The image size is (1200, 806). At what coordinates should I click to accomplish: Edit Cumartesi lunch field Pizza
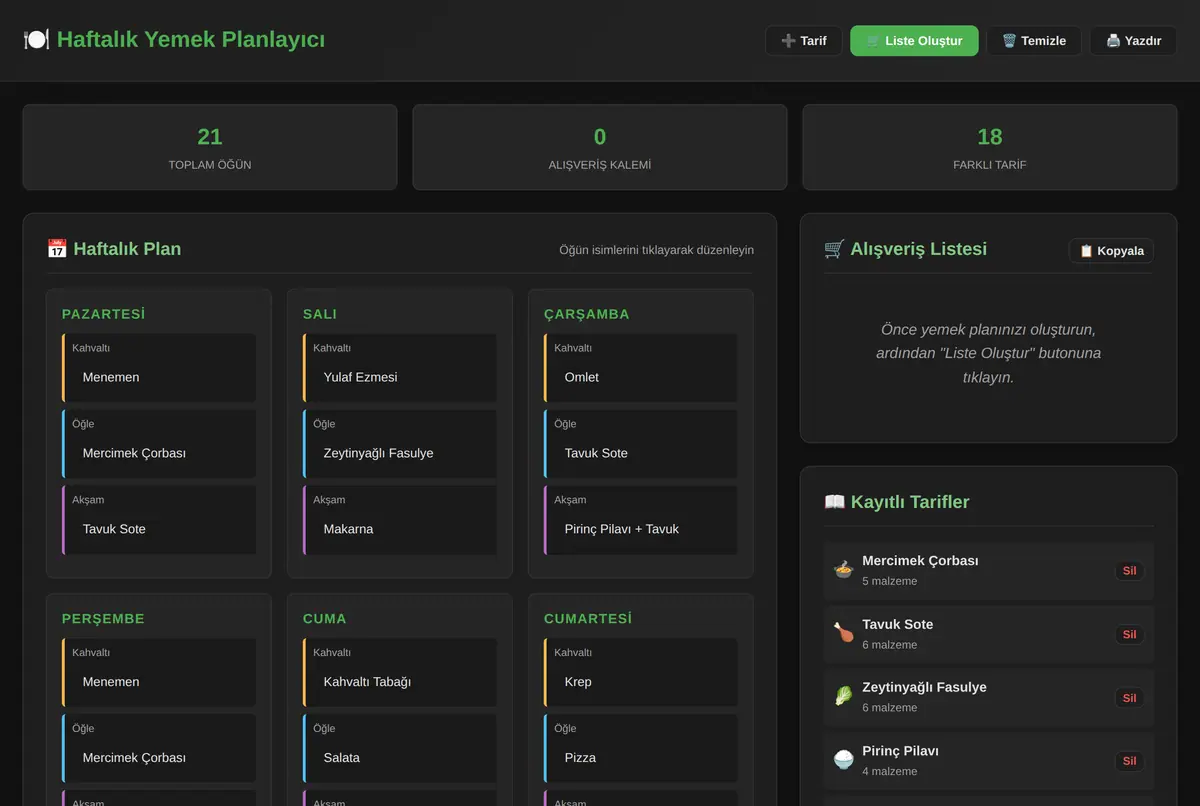pyautogui.click(x=641, y=758)
